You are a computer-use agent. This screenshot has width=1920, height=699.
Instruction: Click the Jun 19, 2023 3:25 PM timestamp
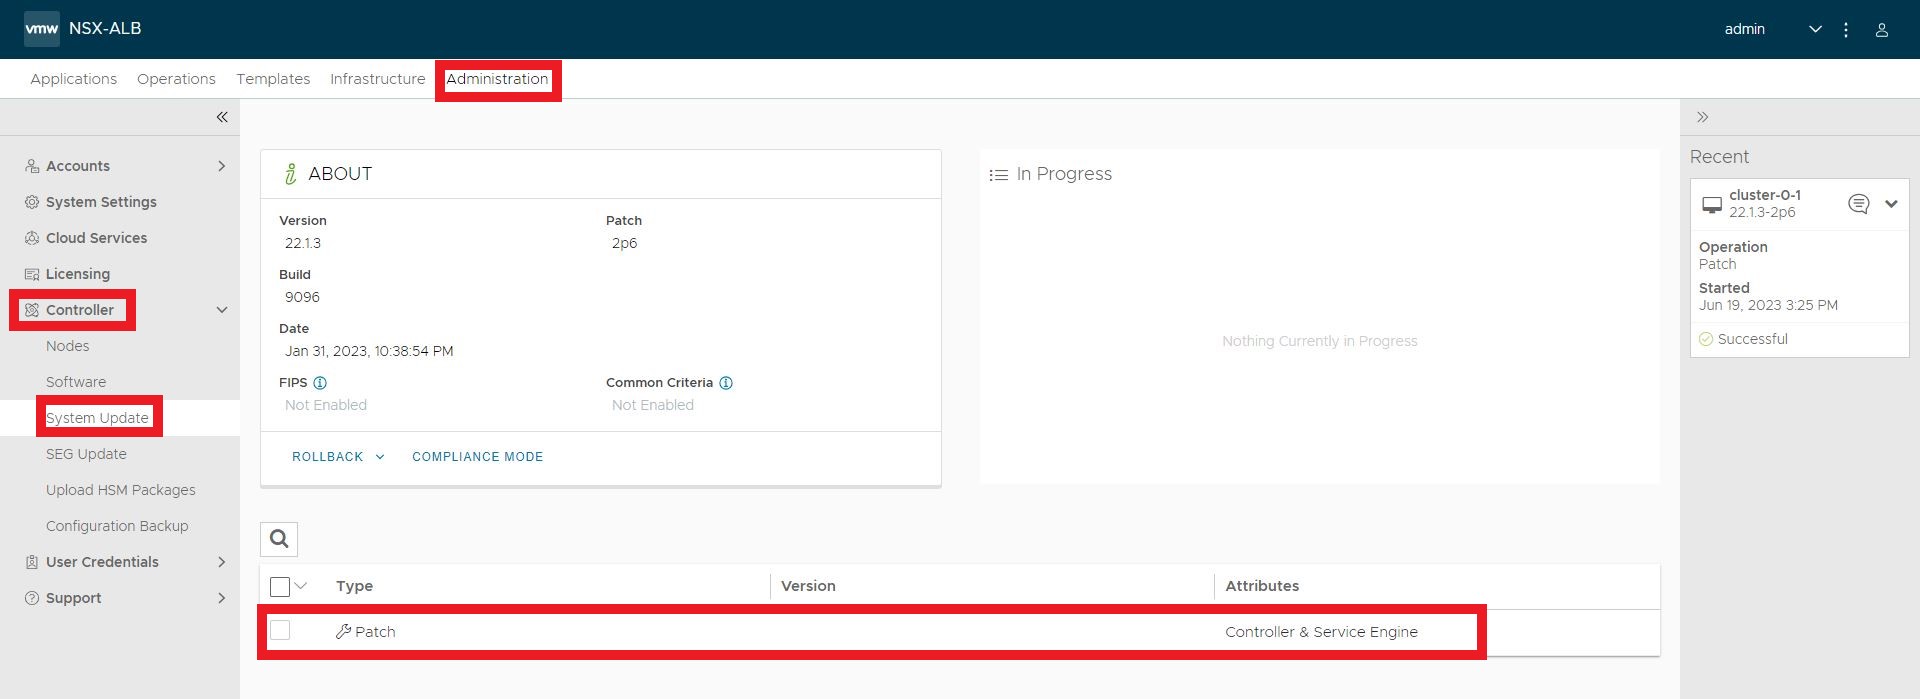(x=1768, y=305)
